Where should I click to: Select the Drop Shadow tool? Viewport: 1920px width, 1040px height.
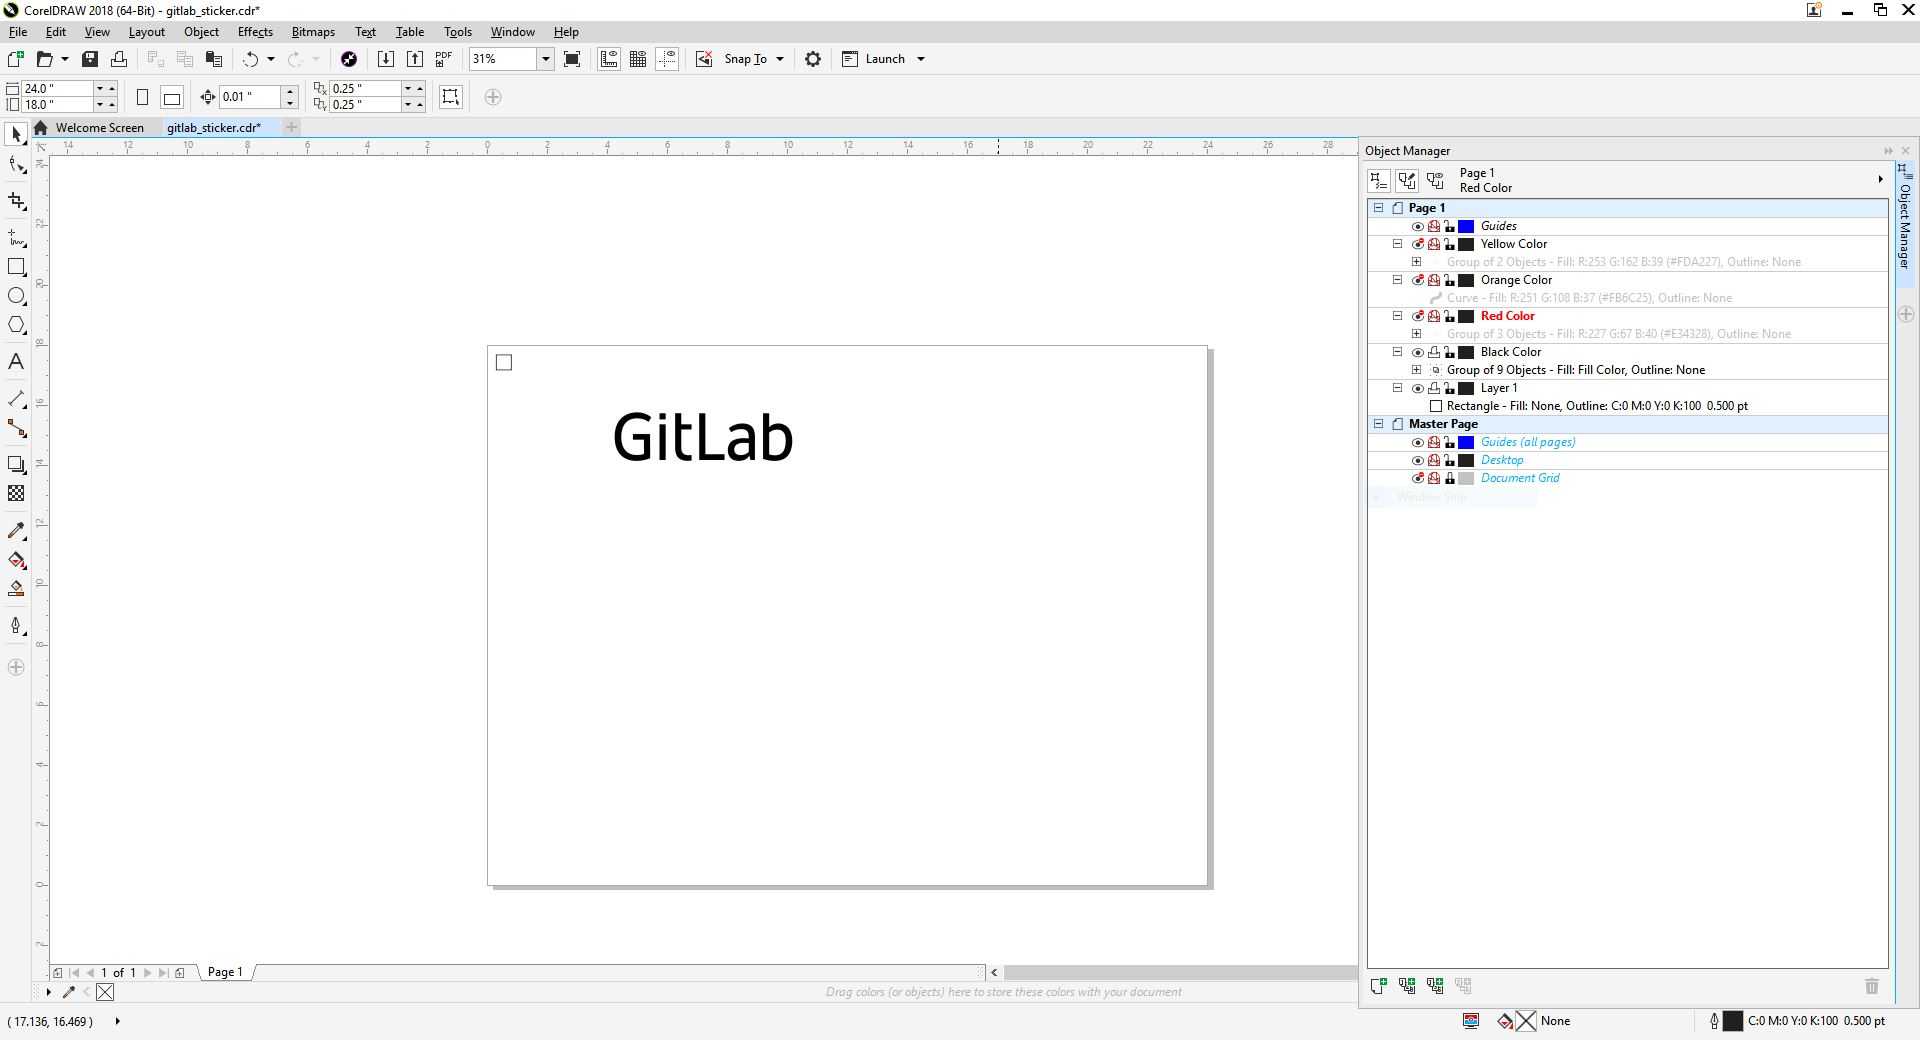[16, 464]
